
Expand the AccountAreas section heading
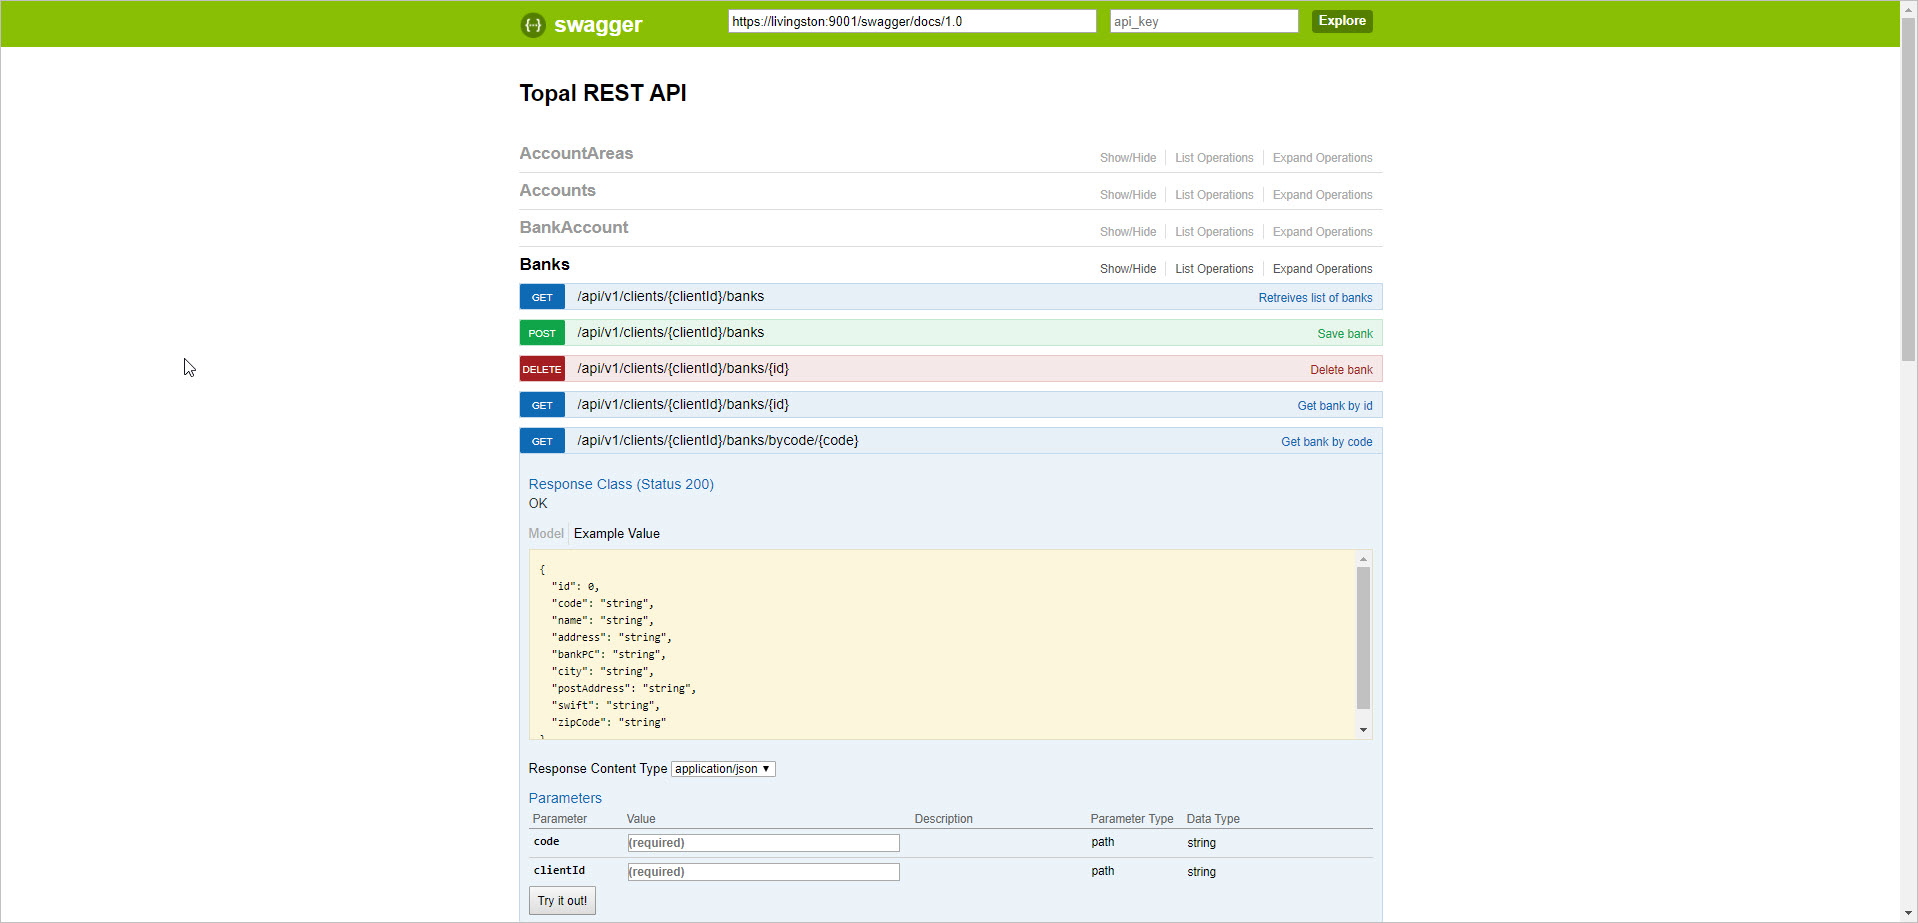(x=576, y=153)
